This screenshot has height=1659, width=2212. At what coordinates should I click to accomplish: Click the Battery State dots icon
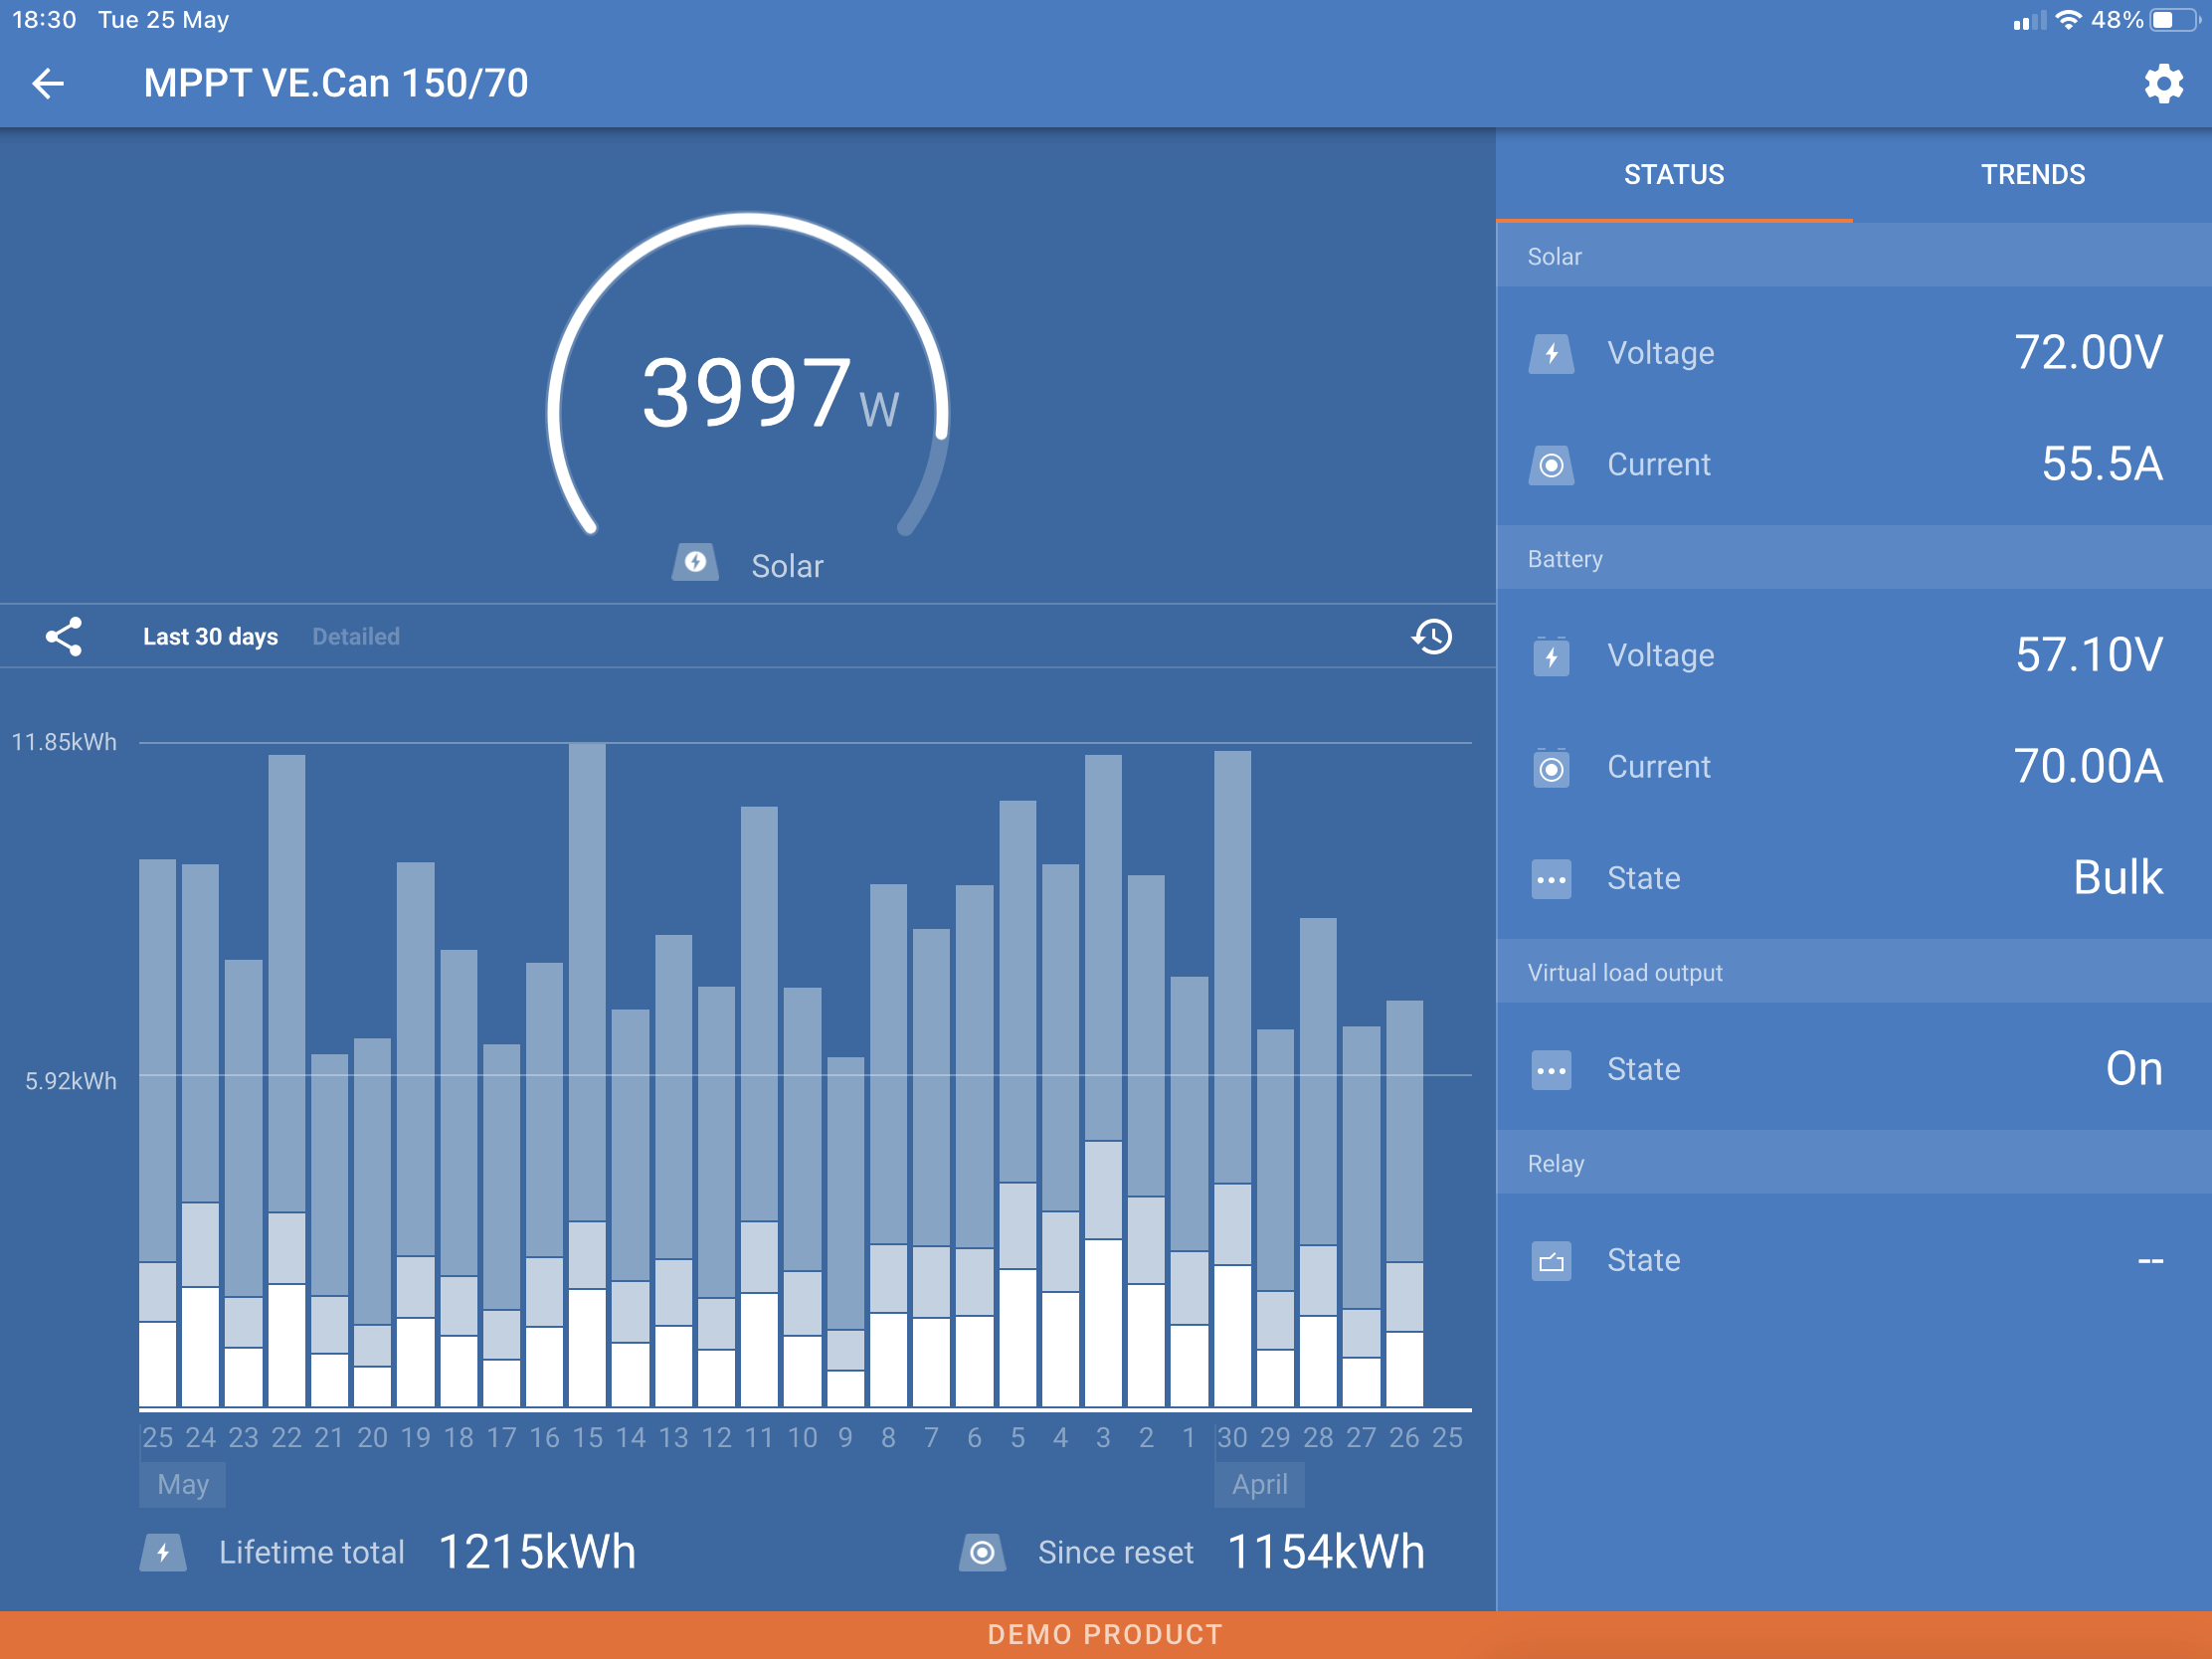pos(1551,880)
